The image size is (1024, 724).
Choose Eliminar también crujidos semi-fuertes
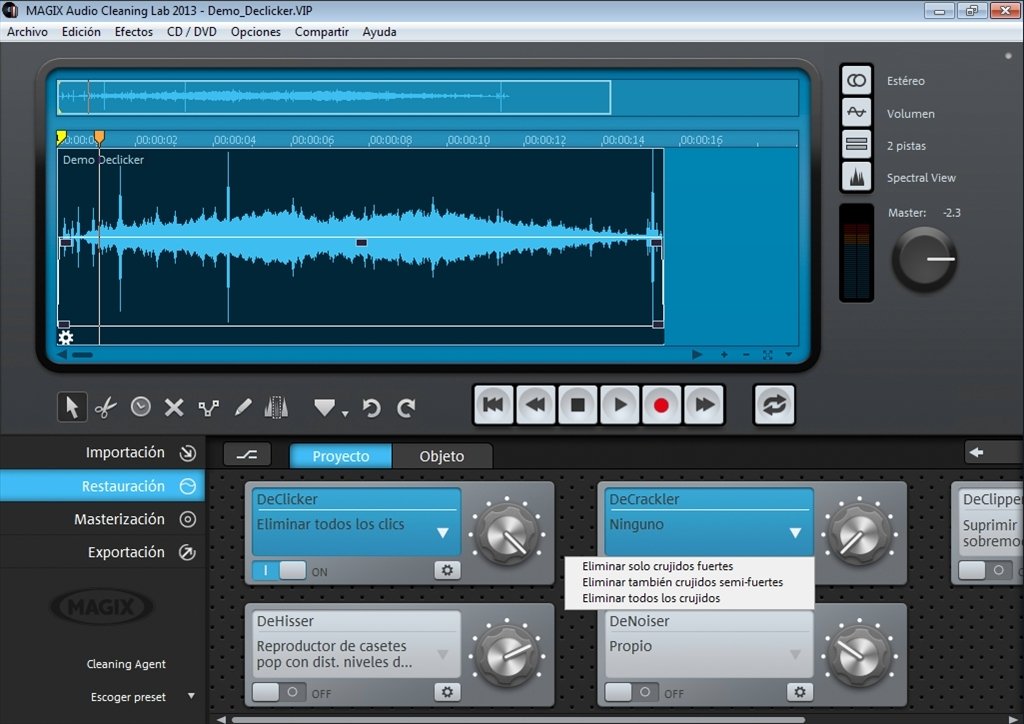(682, 582)
